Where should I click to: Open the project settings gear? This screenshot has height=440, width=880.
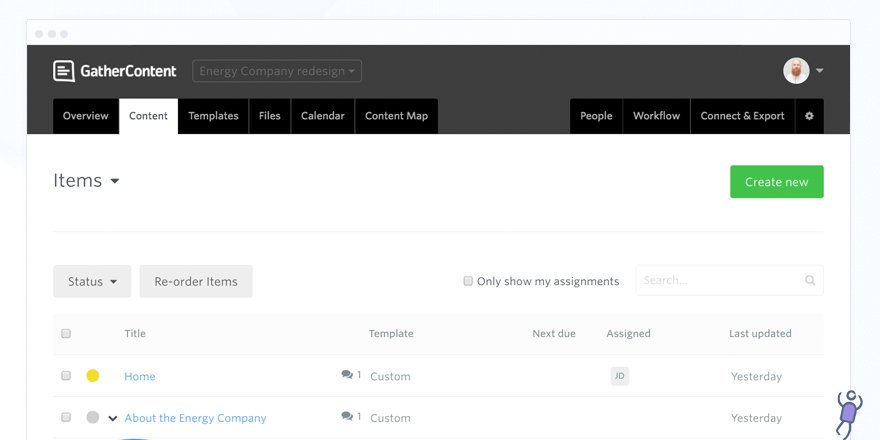click(x=809, y=116)
